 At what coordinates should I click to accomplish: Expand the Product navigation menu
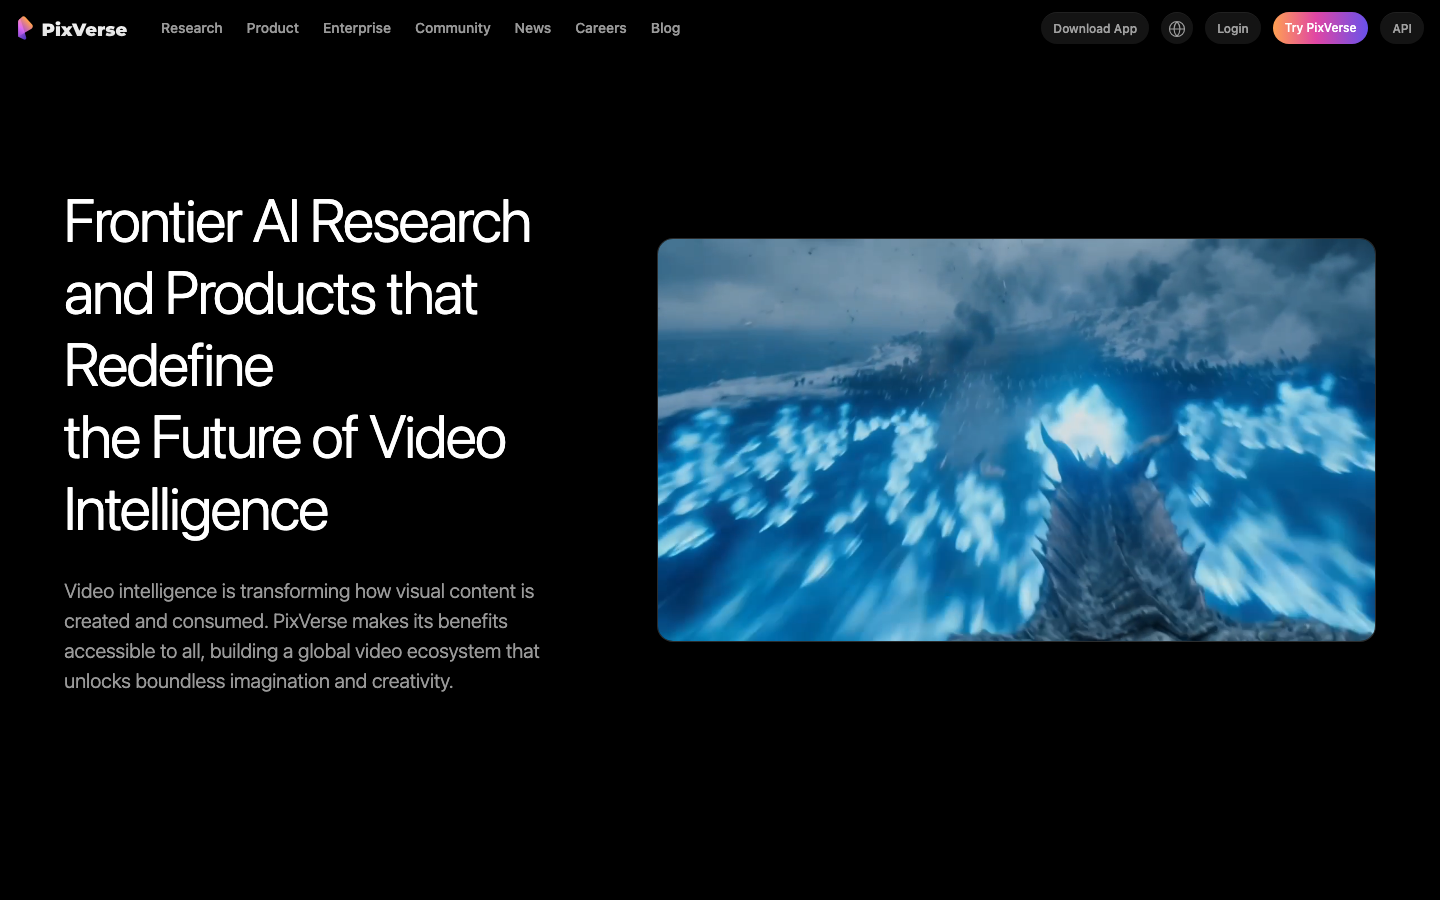point(272,28)
